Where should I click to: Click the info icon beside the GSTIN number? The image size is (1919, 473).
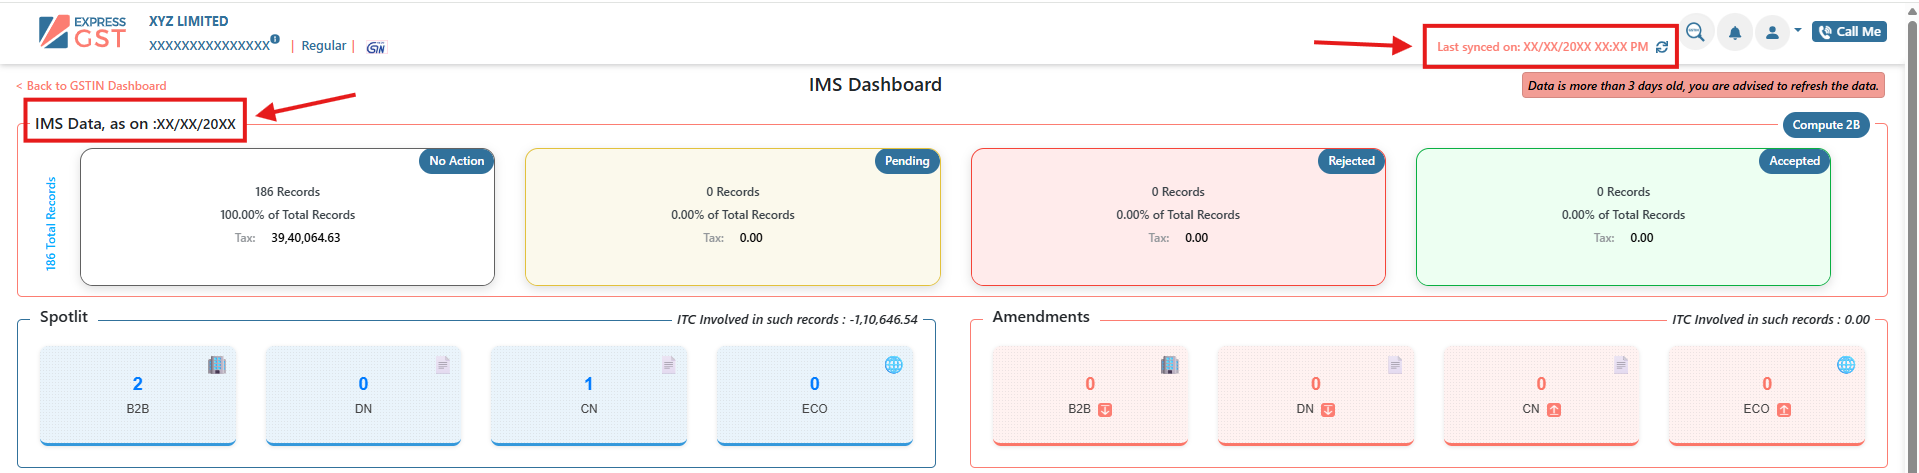275,40
